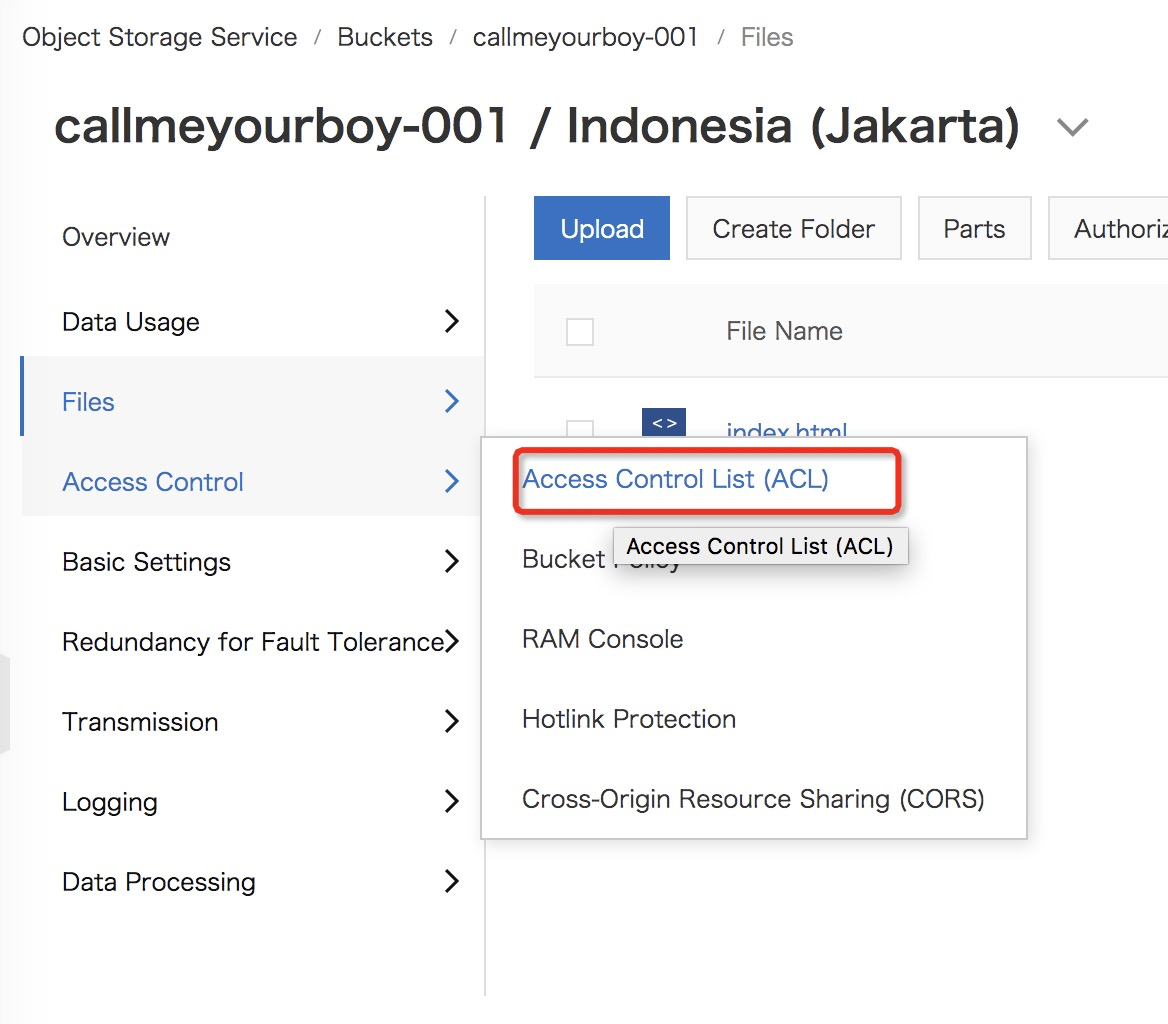Select Access Control List (ACL) menu entry
1168x1024 pixels.
[x=675, y=480]
